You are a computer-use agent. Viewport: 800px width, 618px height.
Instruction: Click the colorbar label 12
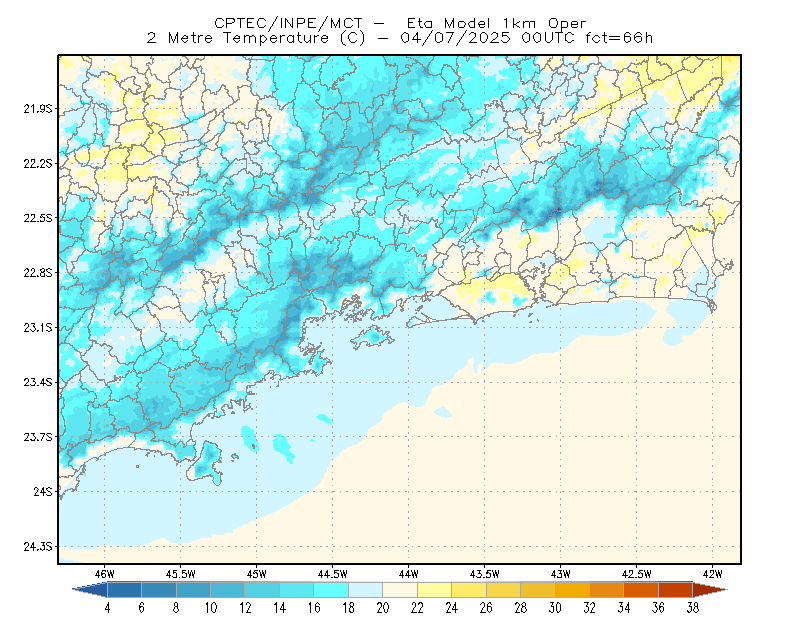point(245,608)
